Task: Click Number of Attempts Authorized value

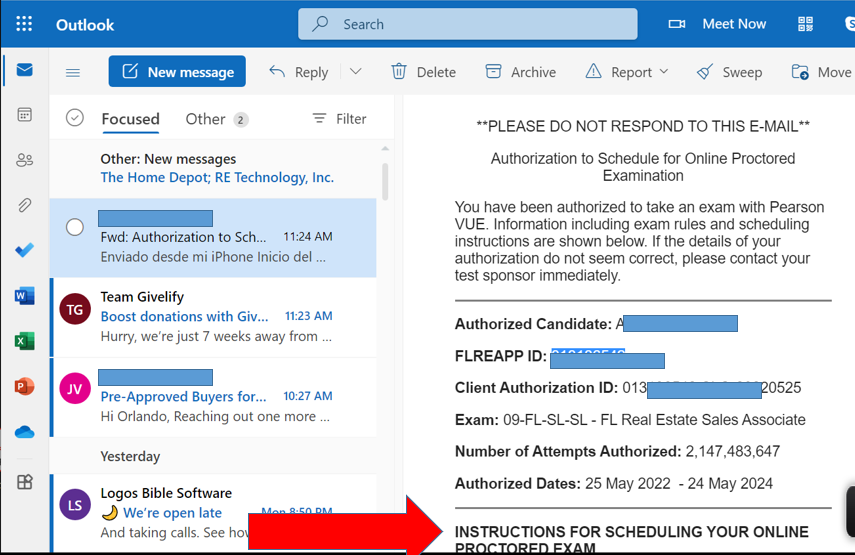Action: tap(732, 451)
